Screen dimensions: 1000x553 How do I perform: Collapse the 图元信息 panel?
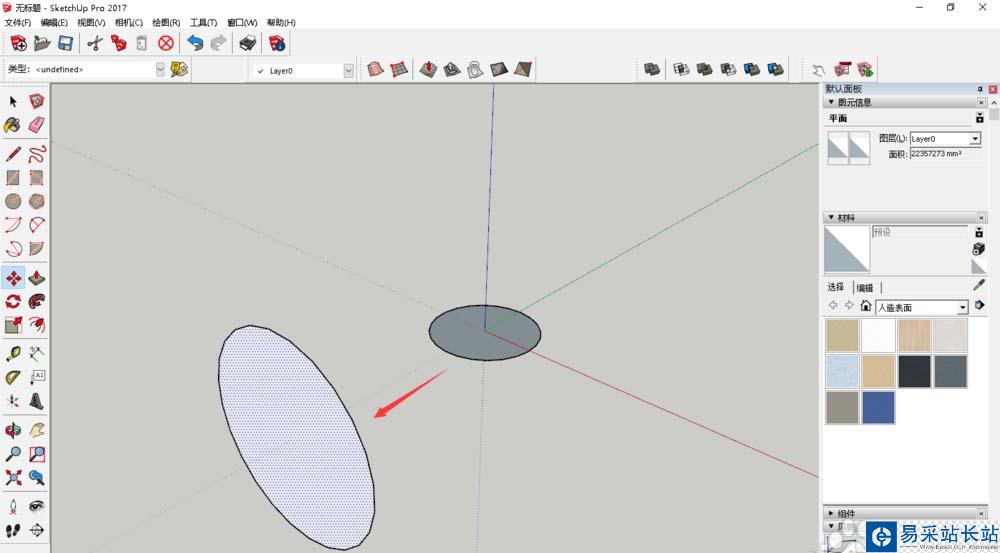click(830, 102)
